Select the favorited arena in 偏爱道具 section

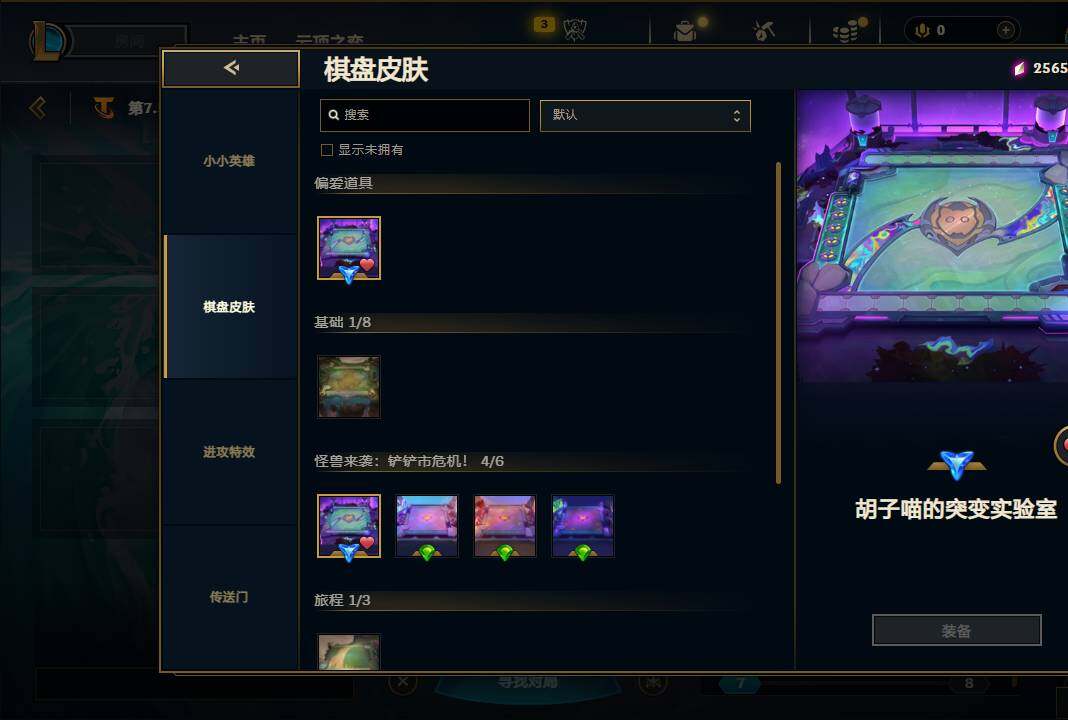349,248
